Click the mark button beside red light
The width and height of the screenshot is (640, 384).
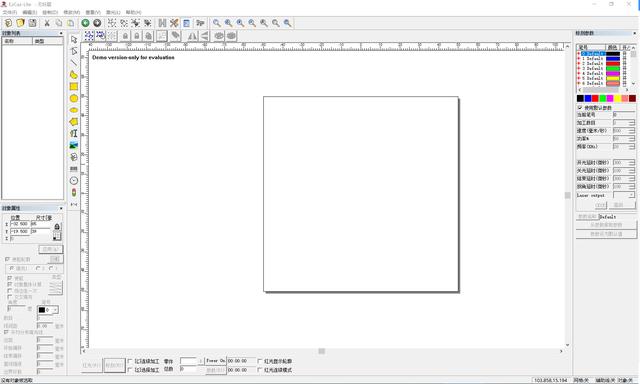click(x=114, y=365)
